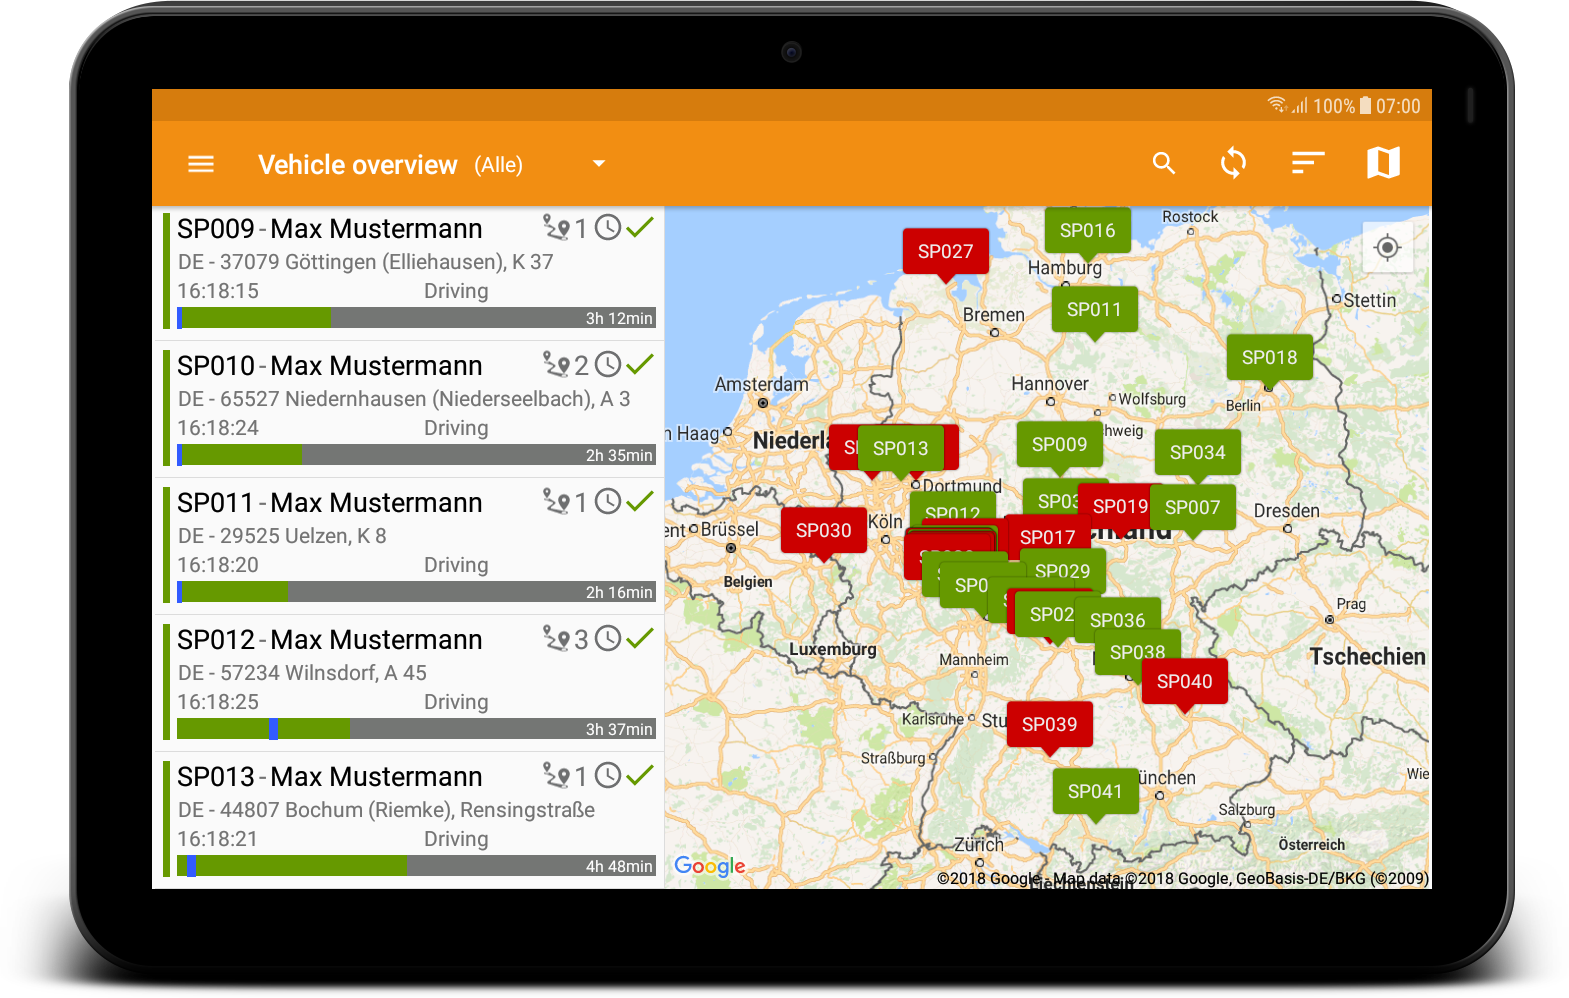This screenshot has width=1569, height=998.
Task: Select the 29525 Uelzen address line
Action: (x=282, y=536)
